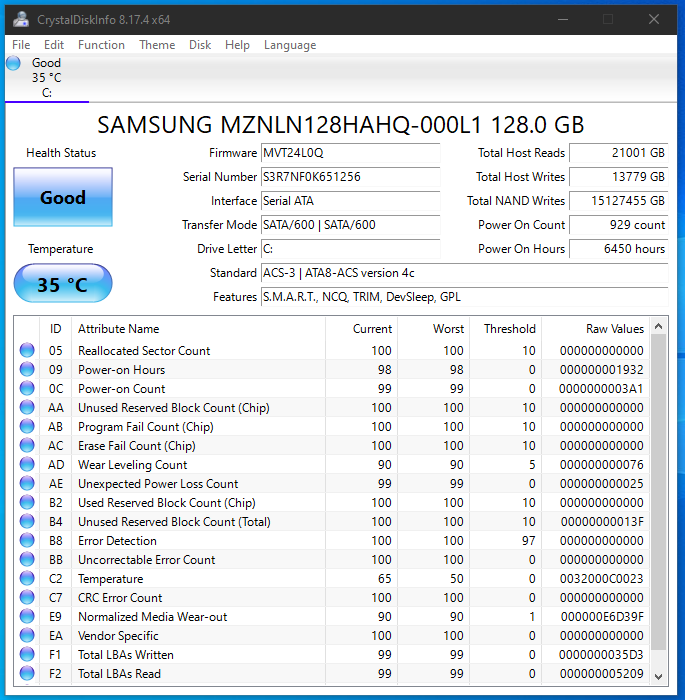This screenshot has width=685, height=700.
Task: Click the CrystalDiskInfo app icon in title bar
Action: pos(21,20)
